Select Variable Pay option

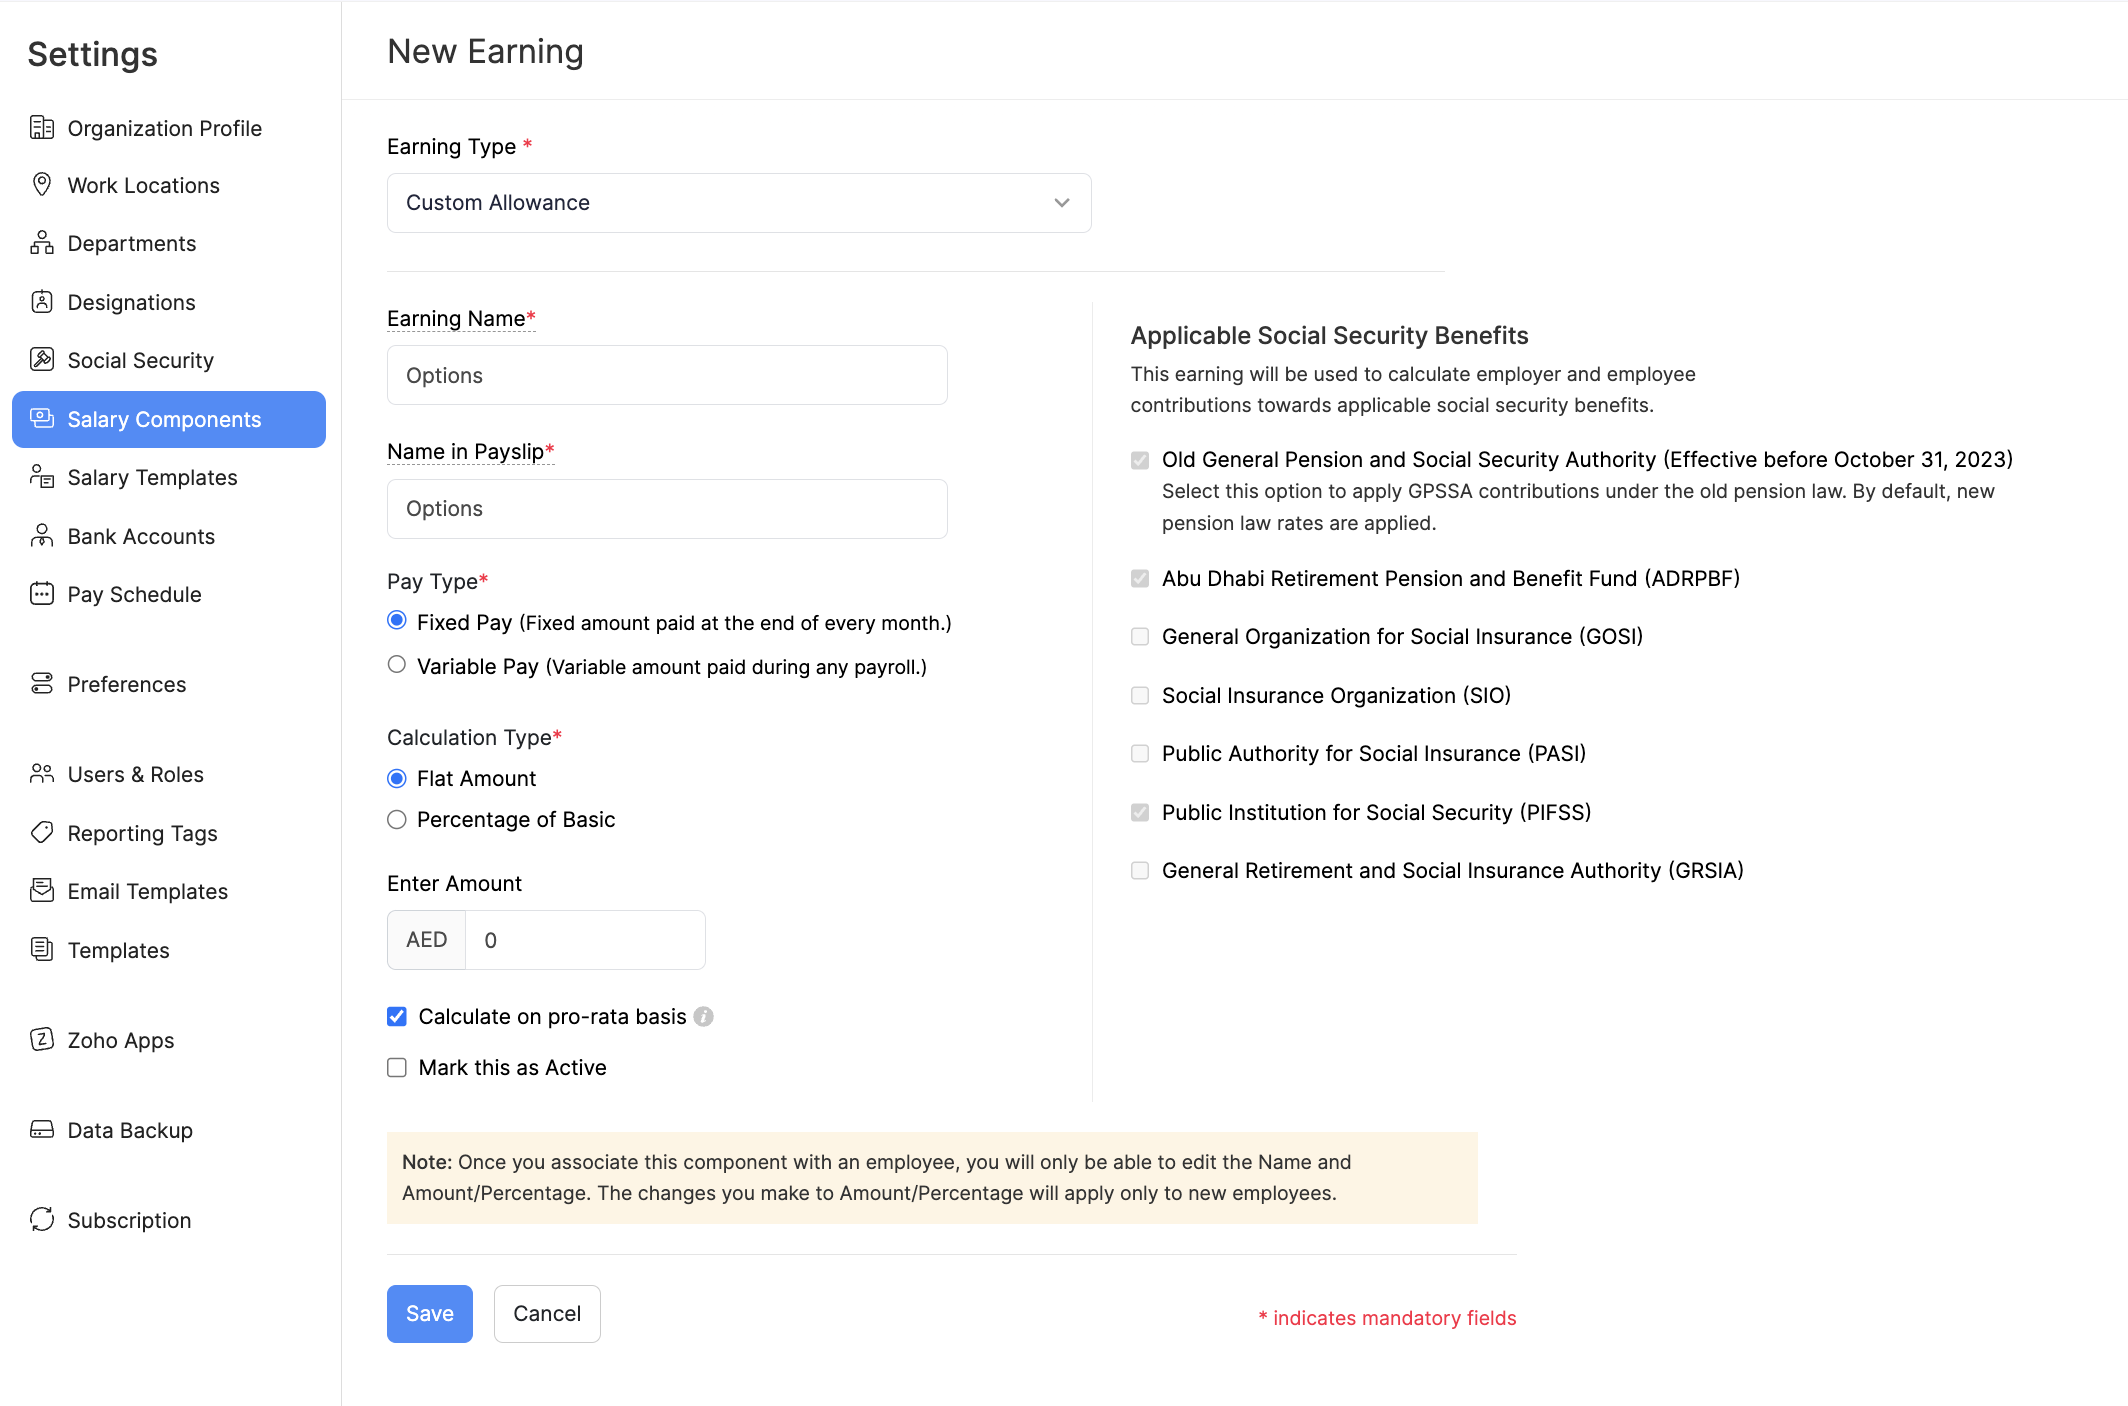(396, 664)
